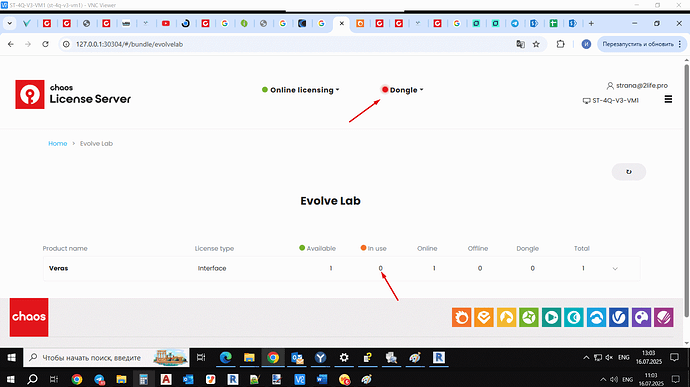Click the teal play-arrow Player icon
The height and width of the screenshot is (387, 690).
pyautogui.click(x=551, y=317)
